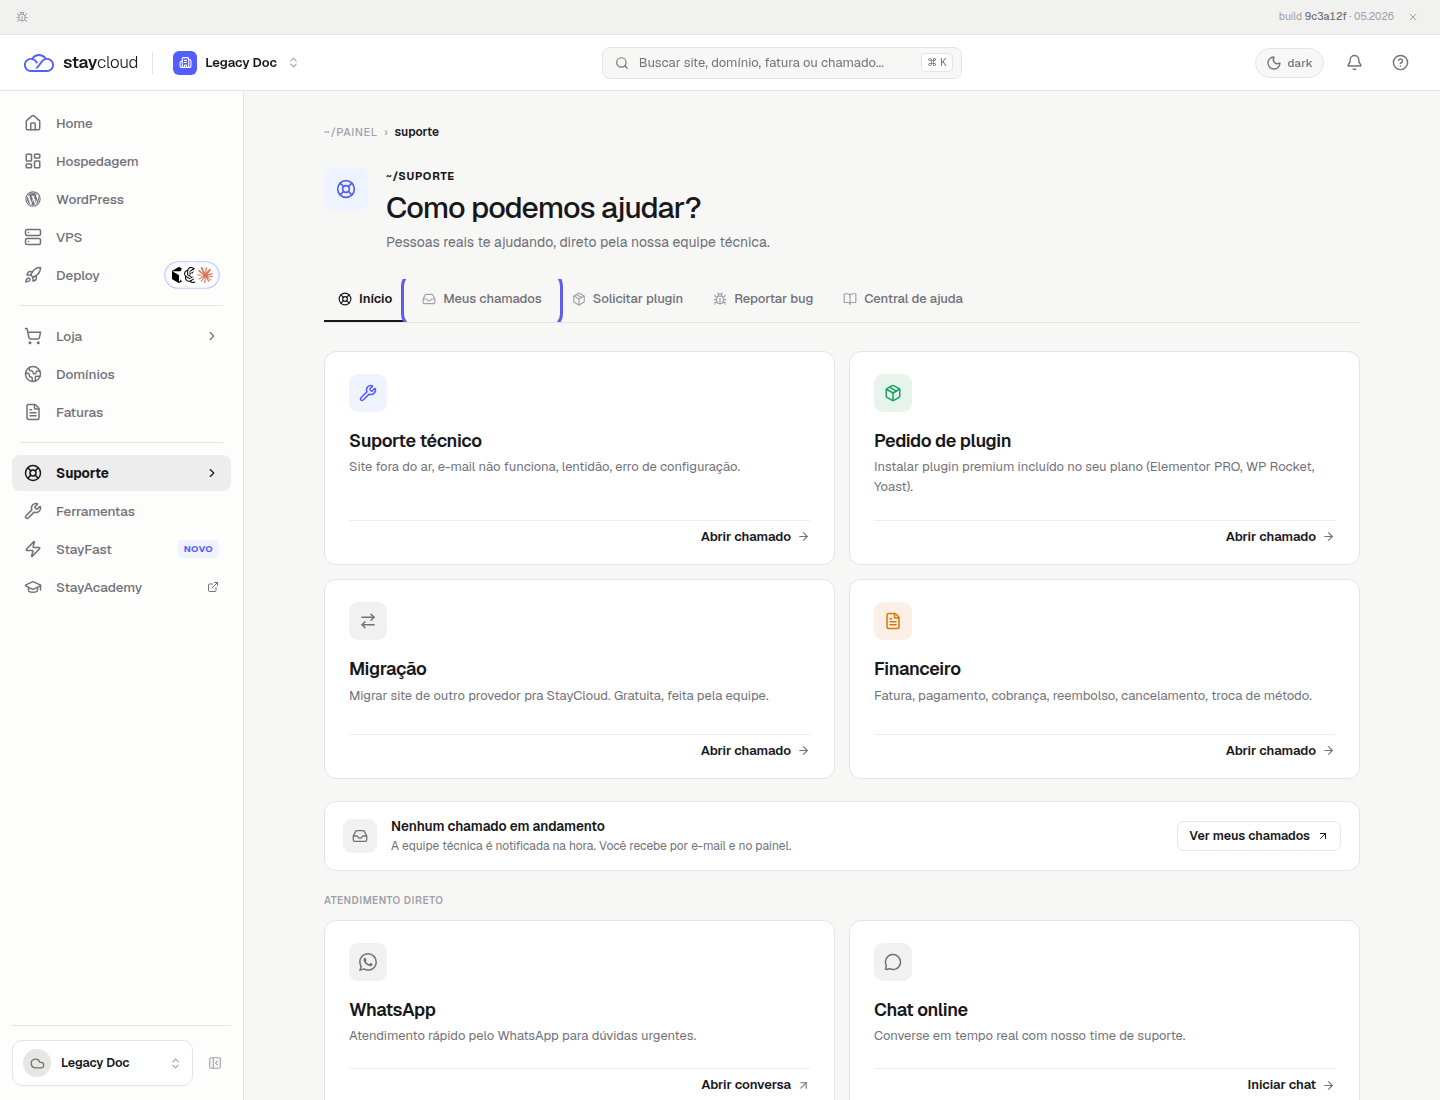Click the 'Nenhum chamado em andamento' text
The image size is (1440, 1100).
(498, 826)
